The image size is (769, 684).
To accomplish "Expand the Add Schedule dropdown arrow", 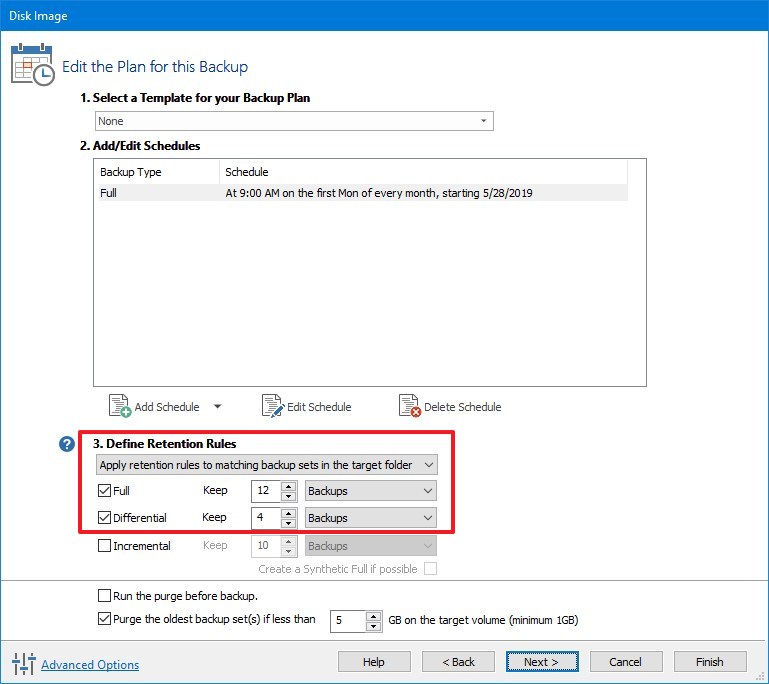I will click(218, 406).
